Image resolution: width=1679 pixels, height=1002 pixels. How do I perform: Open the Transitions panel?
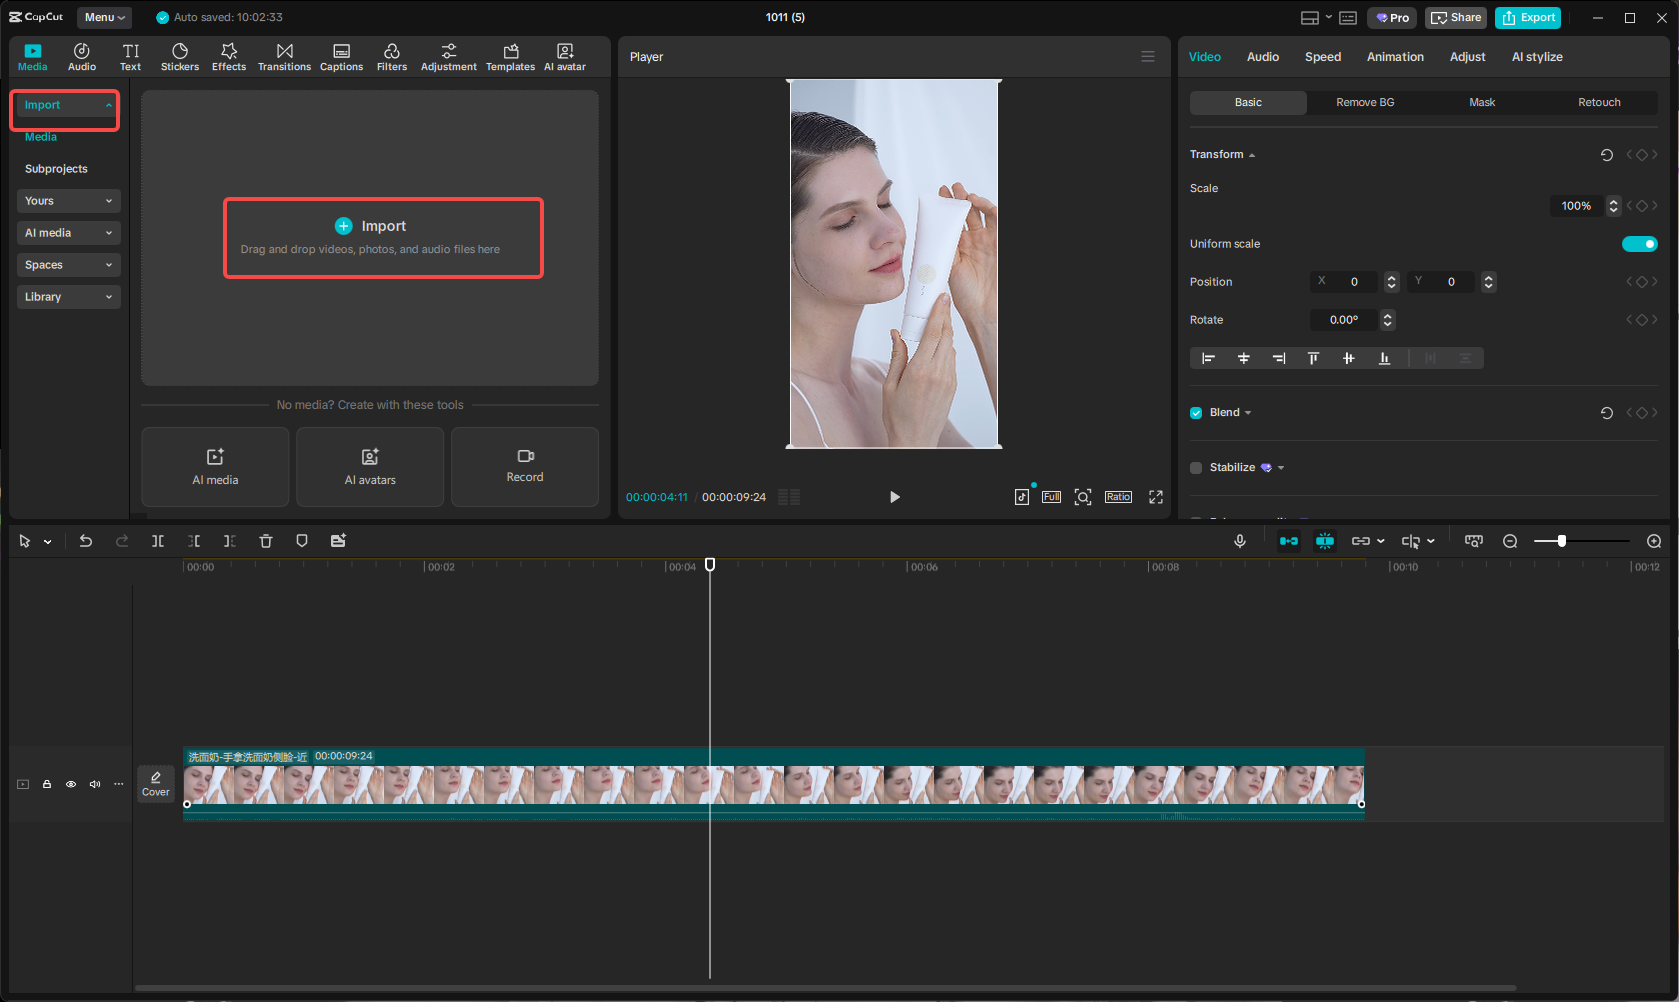(x=284, y=55)
